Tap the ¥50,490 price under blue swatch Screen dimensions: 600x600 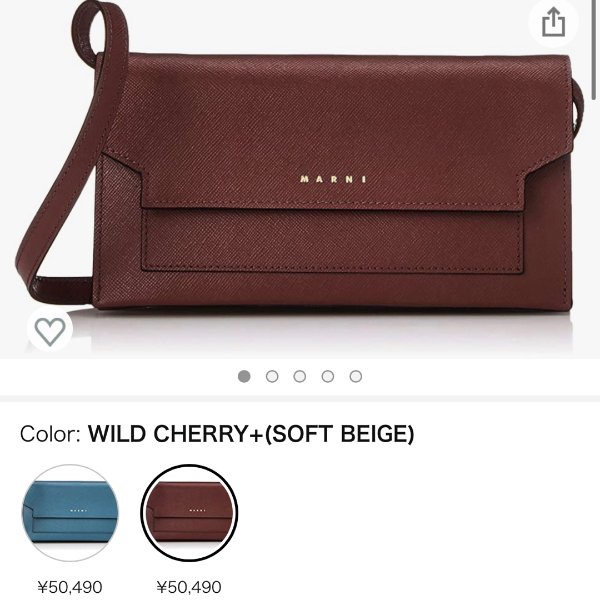[x=70, y=587]
